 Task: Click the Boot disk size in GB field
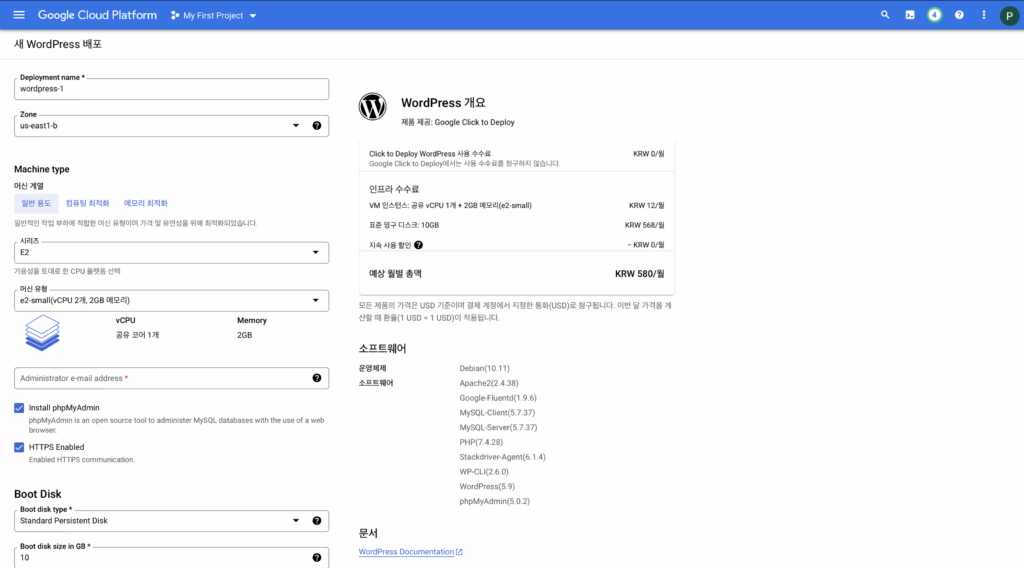[x=171, y=558]
